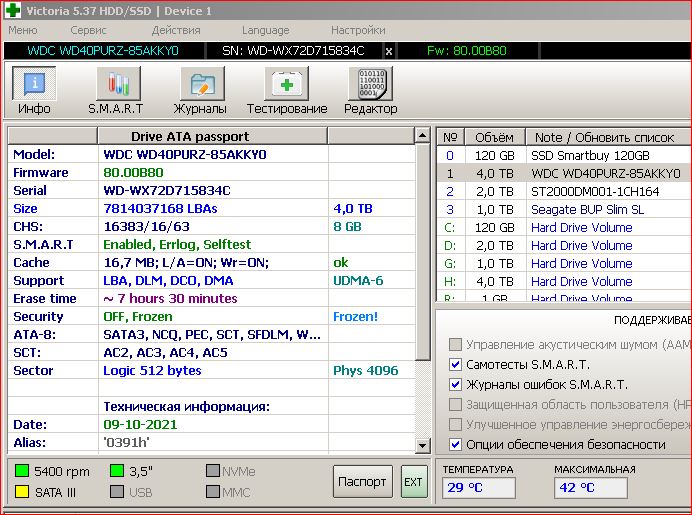692x515 pixels.
Task: Toggle Защищенная область пользователя checkbox
Action: click(x=455, y=404)
